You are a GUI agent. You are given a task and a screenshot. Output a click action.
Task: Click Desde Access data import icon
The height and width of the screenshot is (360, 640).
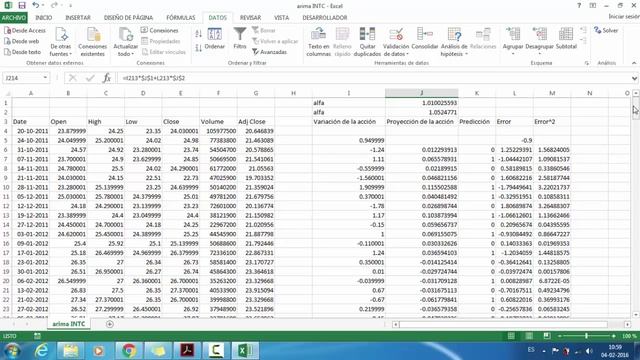click(24, 31)
